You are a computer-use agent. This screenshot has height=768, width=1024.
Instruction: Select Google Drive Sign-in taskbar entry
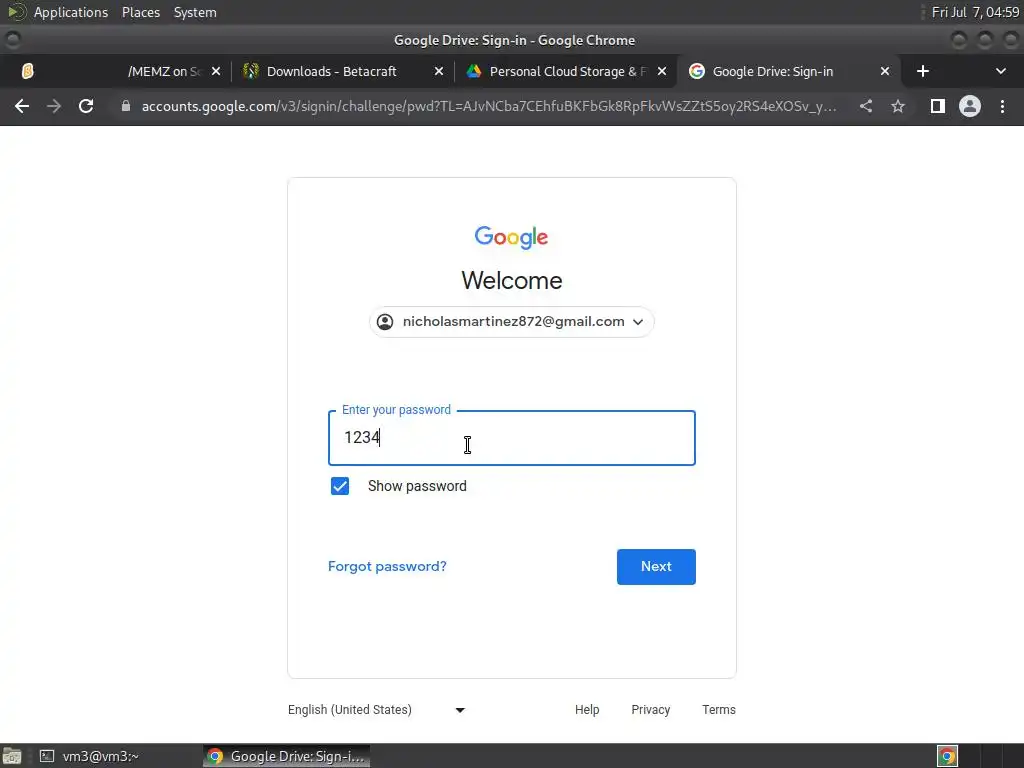point(287,756)
